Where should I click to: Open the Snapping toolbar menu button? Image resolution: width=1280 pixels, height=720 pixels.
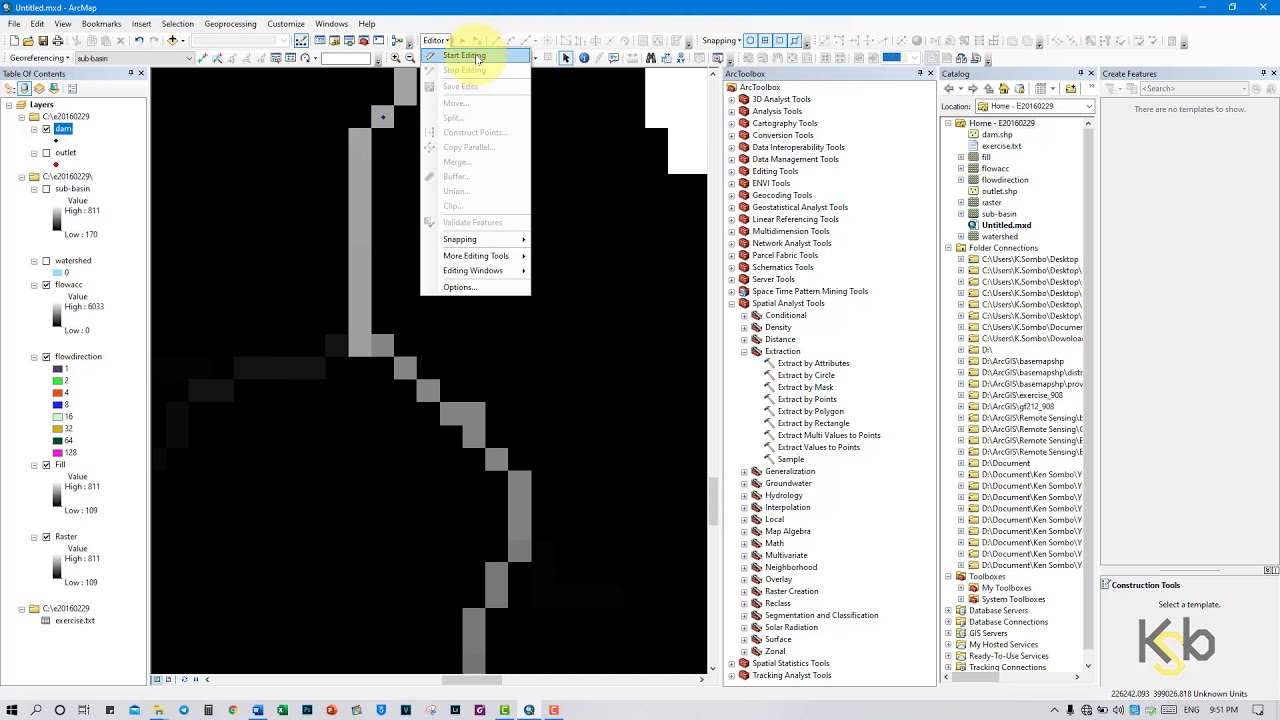[721, 41]
